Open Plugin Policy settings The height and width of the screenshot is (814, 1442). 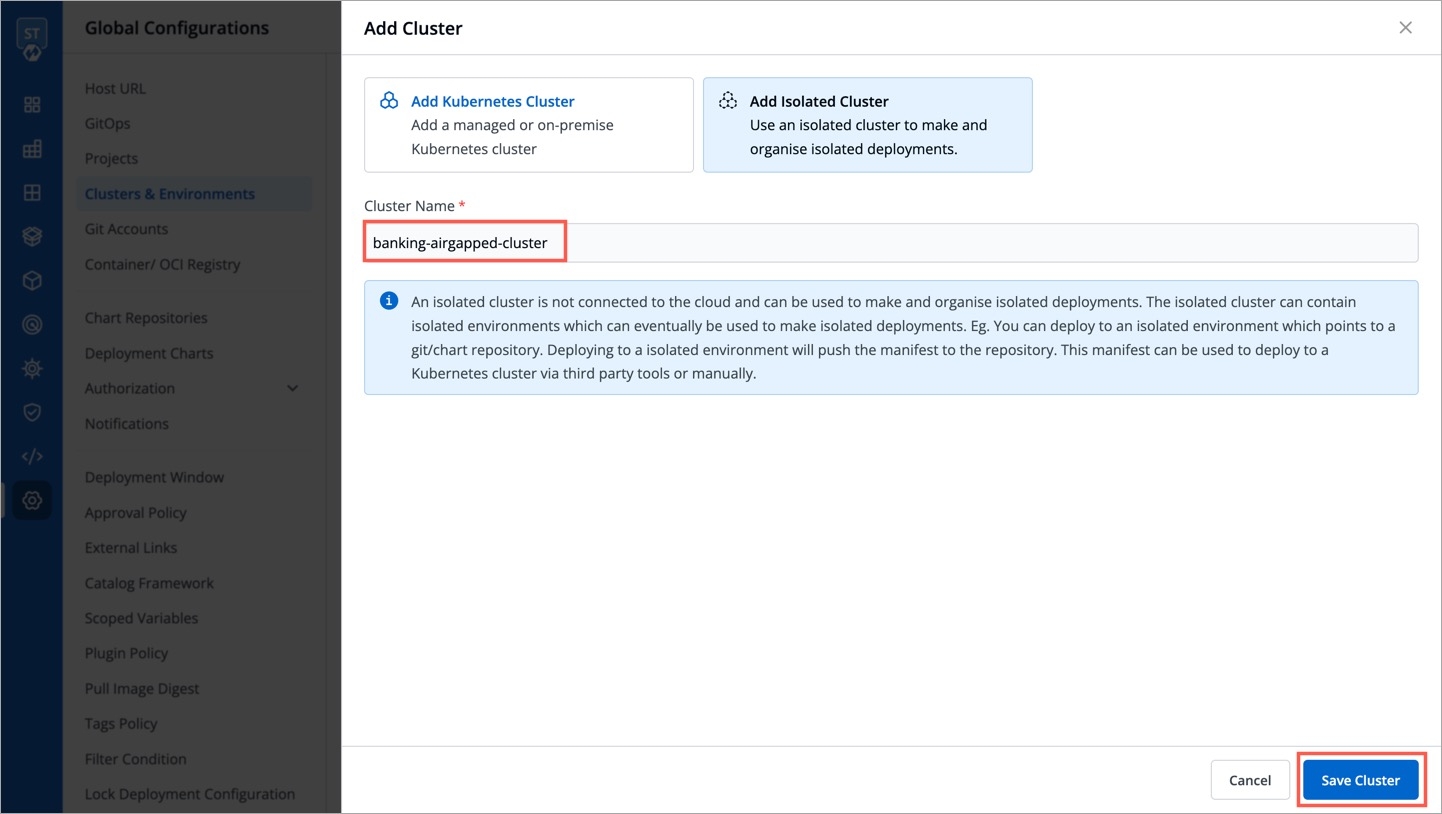(127, 653)
